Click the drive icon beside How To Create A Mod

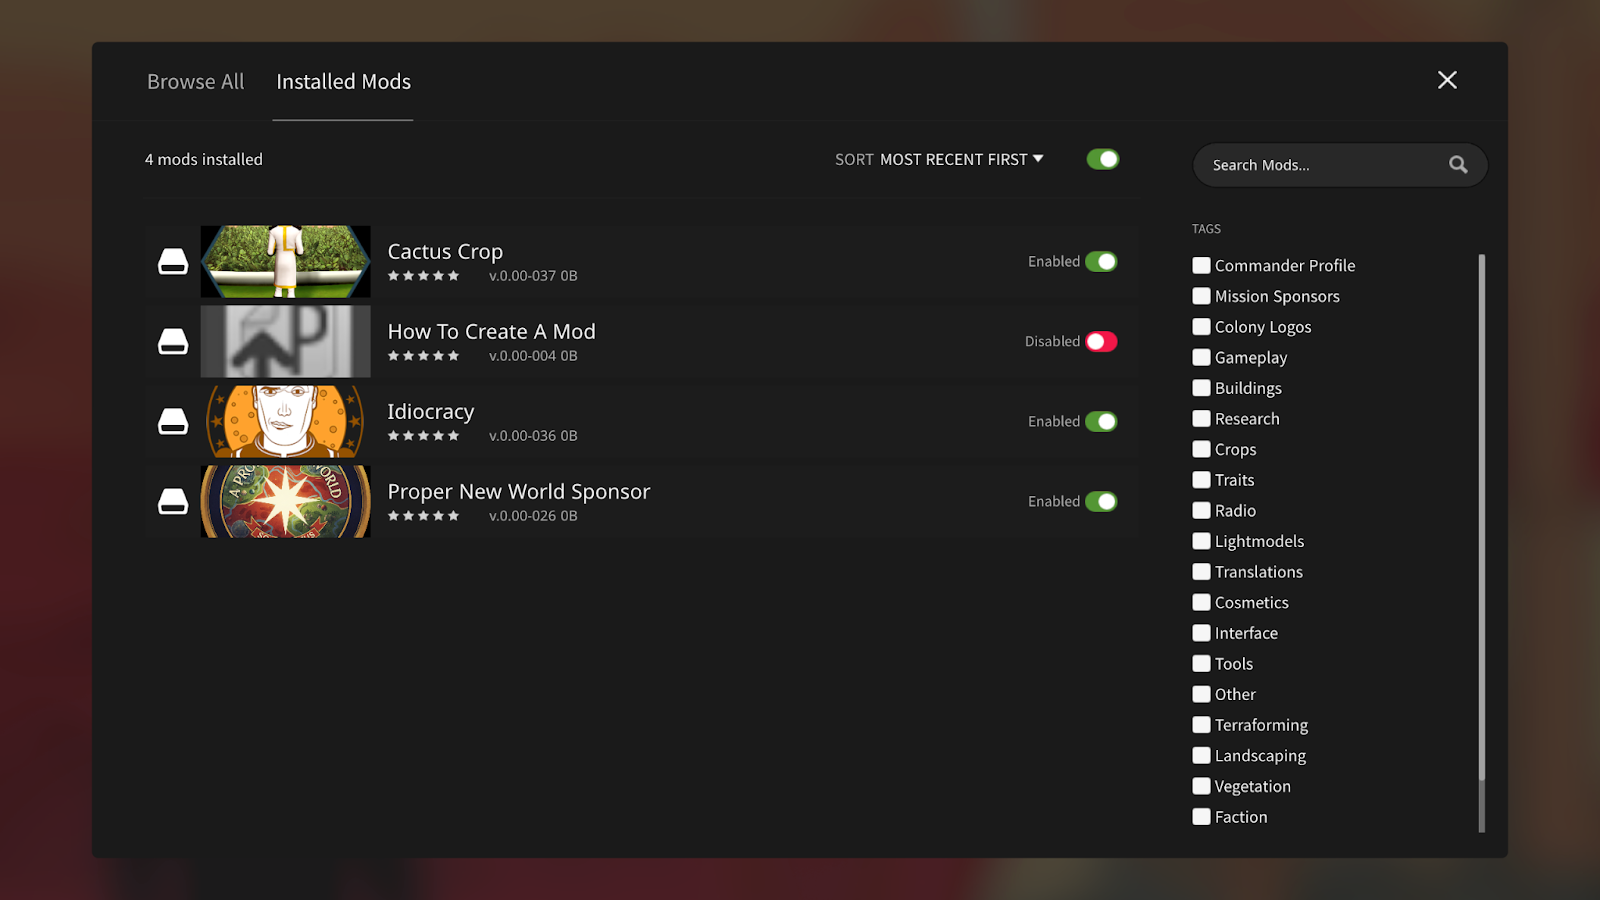click(173, 342)
